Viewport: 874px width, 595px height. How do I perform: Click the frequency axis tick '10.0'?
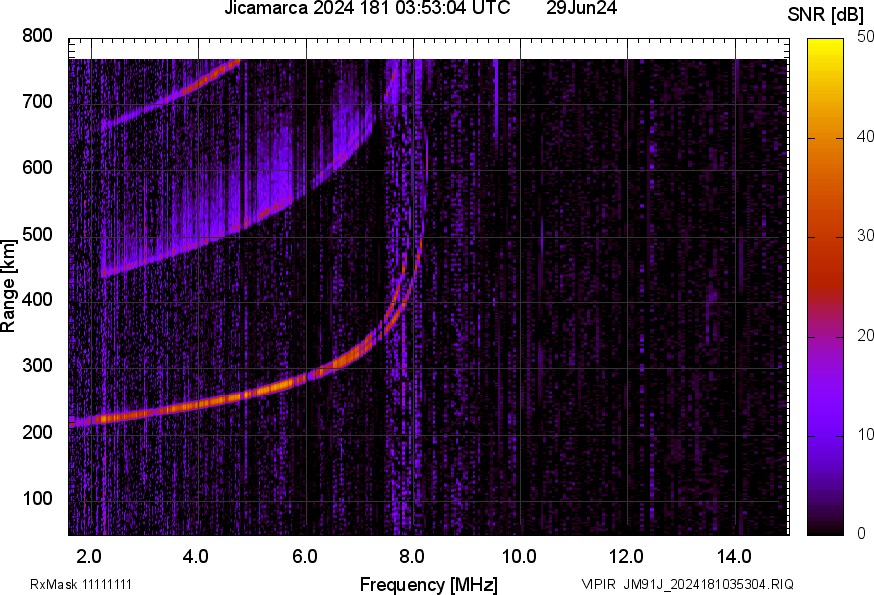click(x=519, y=557)
